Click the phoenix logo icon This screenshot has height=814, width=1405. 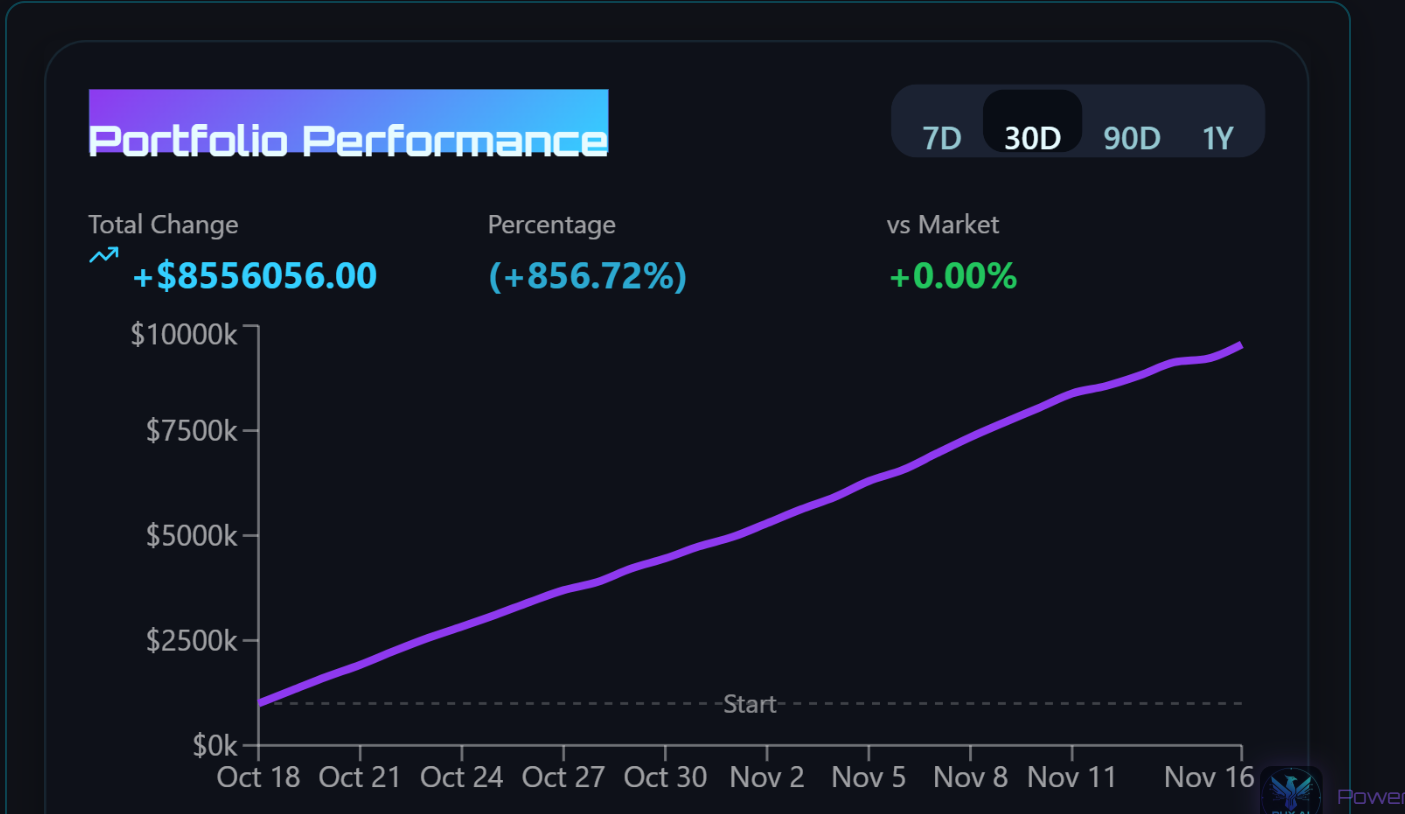[1291, 792]
